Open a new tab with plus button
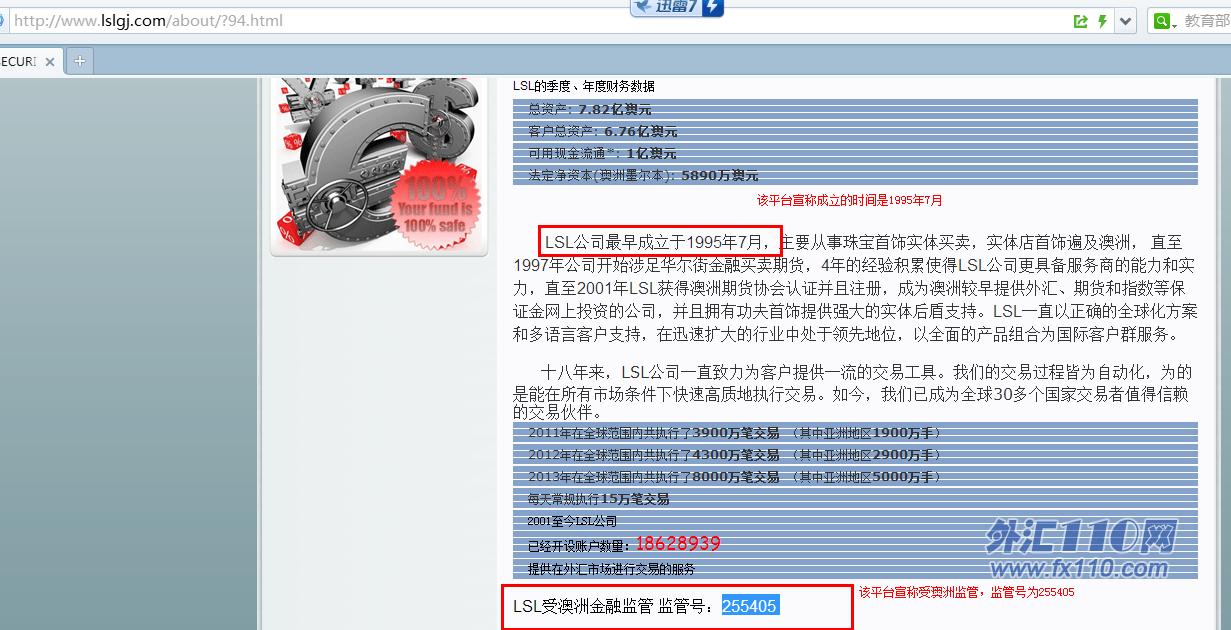1231x630 pixels. 79,61
